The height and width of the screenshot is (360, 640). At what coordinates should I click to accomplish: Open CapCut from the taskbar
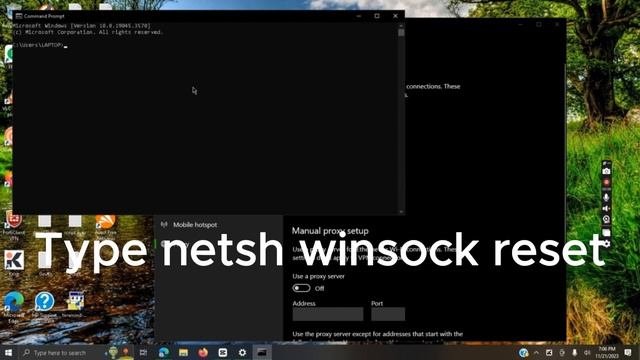click(x=222, y=353)
